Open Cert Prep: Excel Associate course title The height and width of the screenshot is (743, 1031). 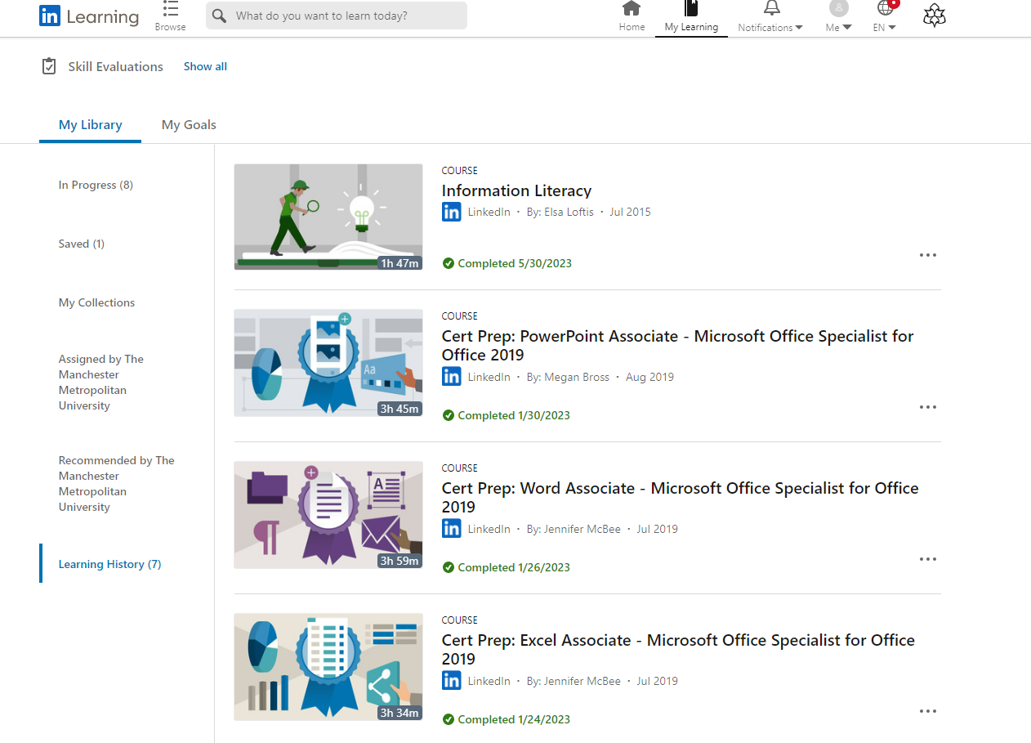tap(678, 649)
